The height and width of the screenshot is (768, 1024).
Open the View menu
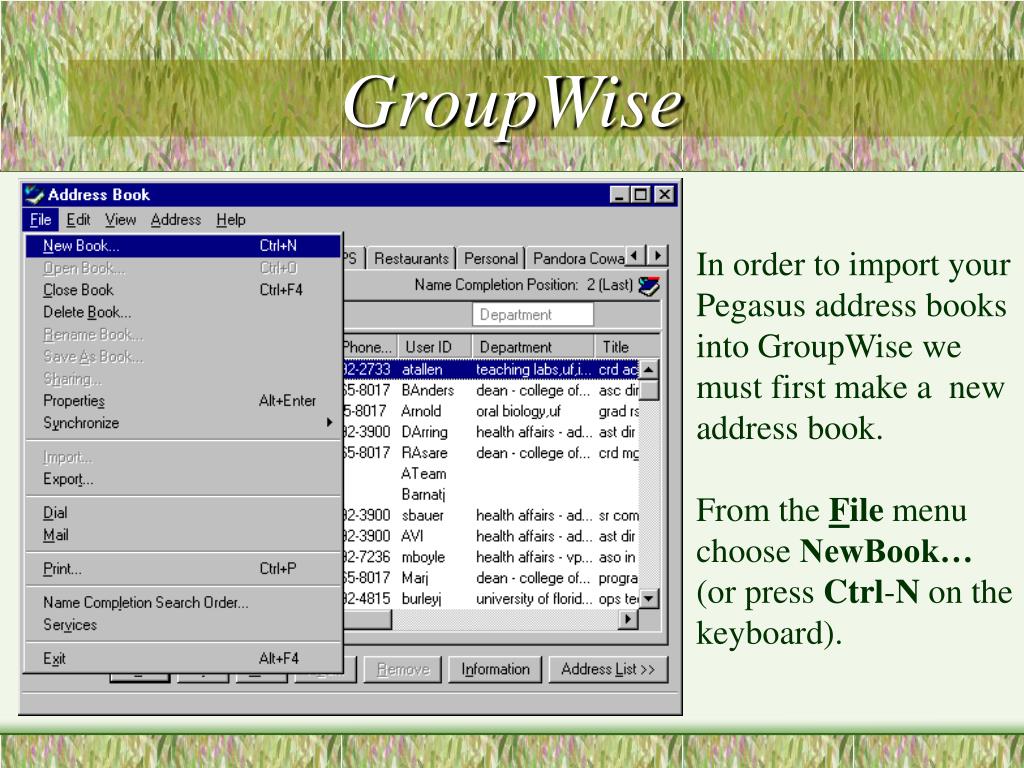121,219
